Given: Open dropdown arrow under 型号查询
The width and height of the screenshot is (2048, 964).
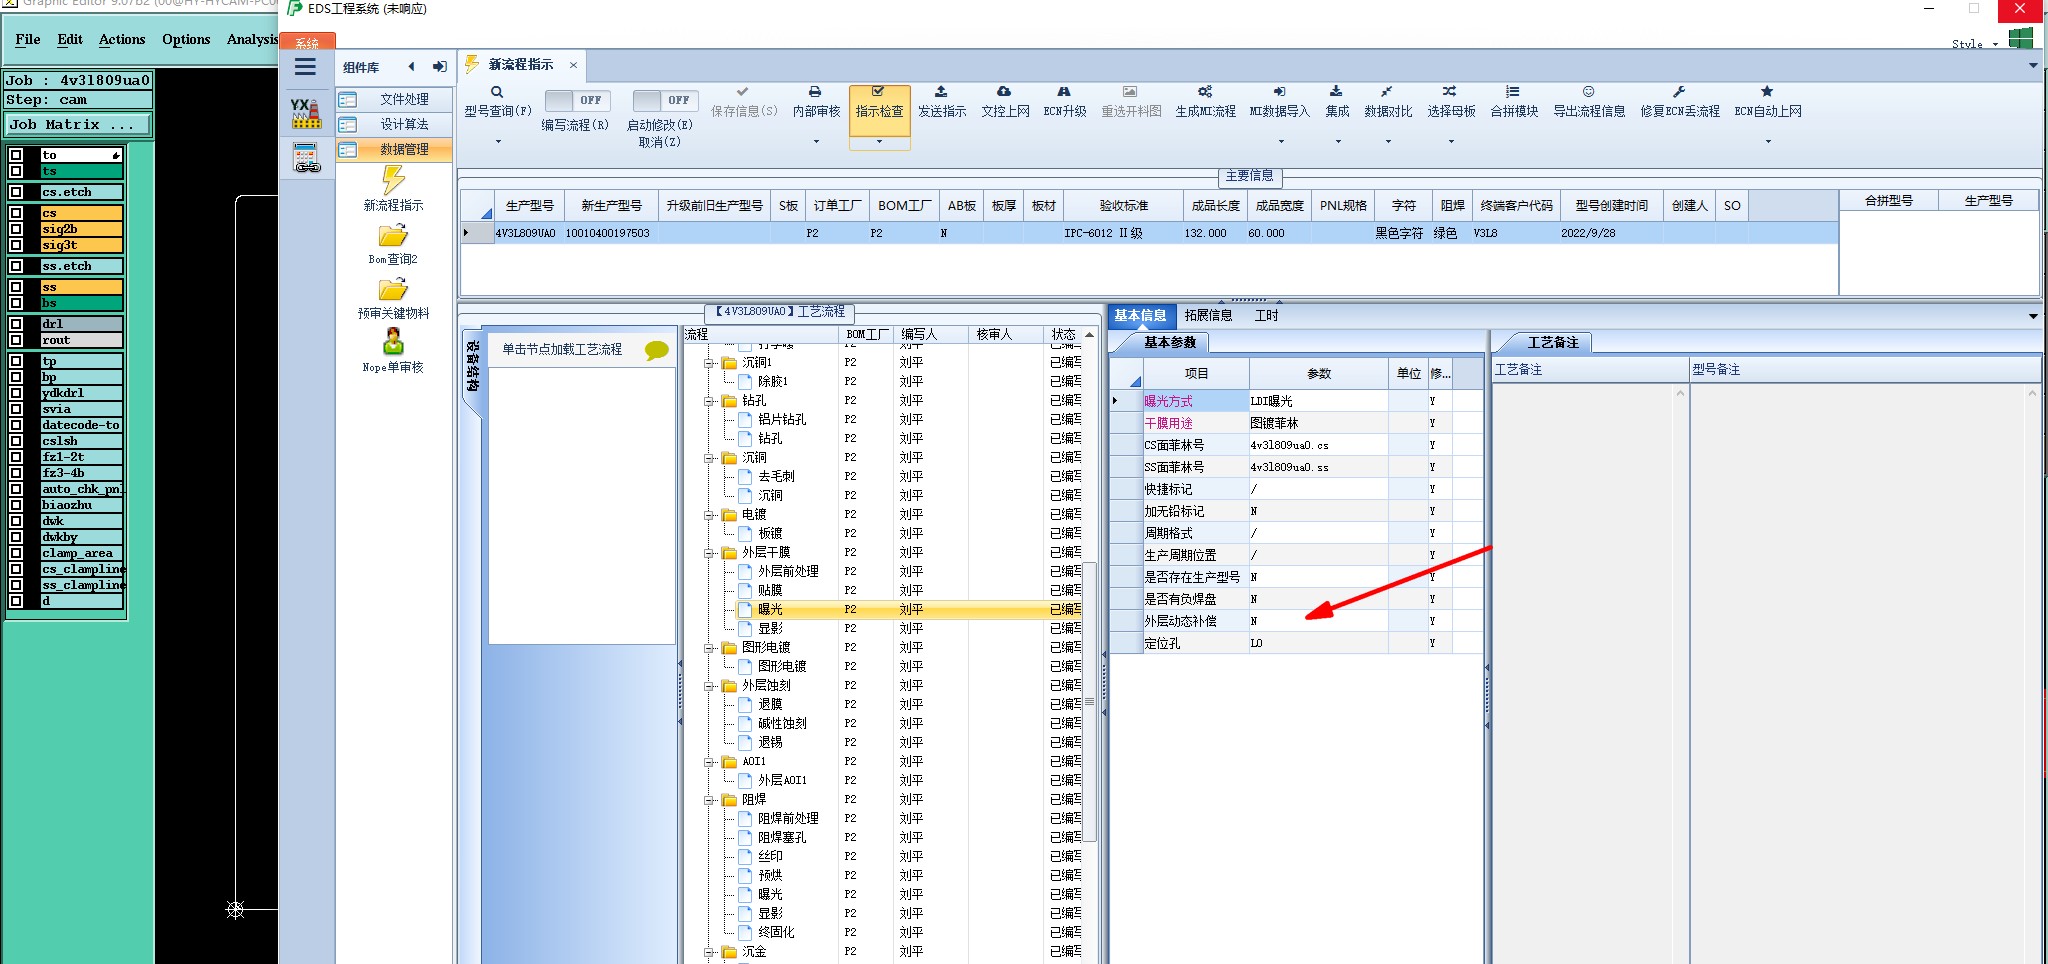Looking at the screenshot, I should pos(498,141).
